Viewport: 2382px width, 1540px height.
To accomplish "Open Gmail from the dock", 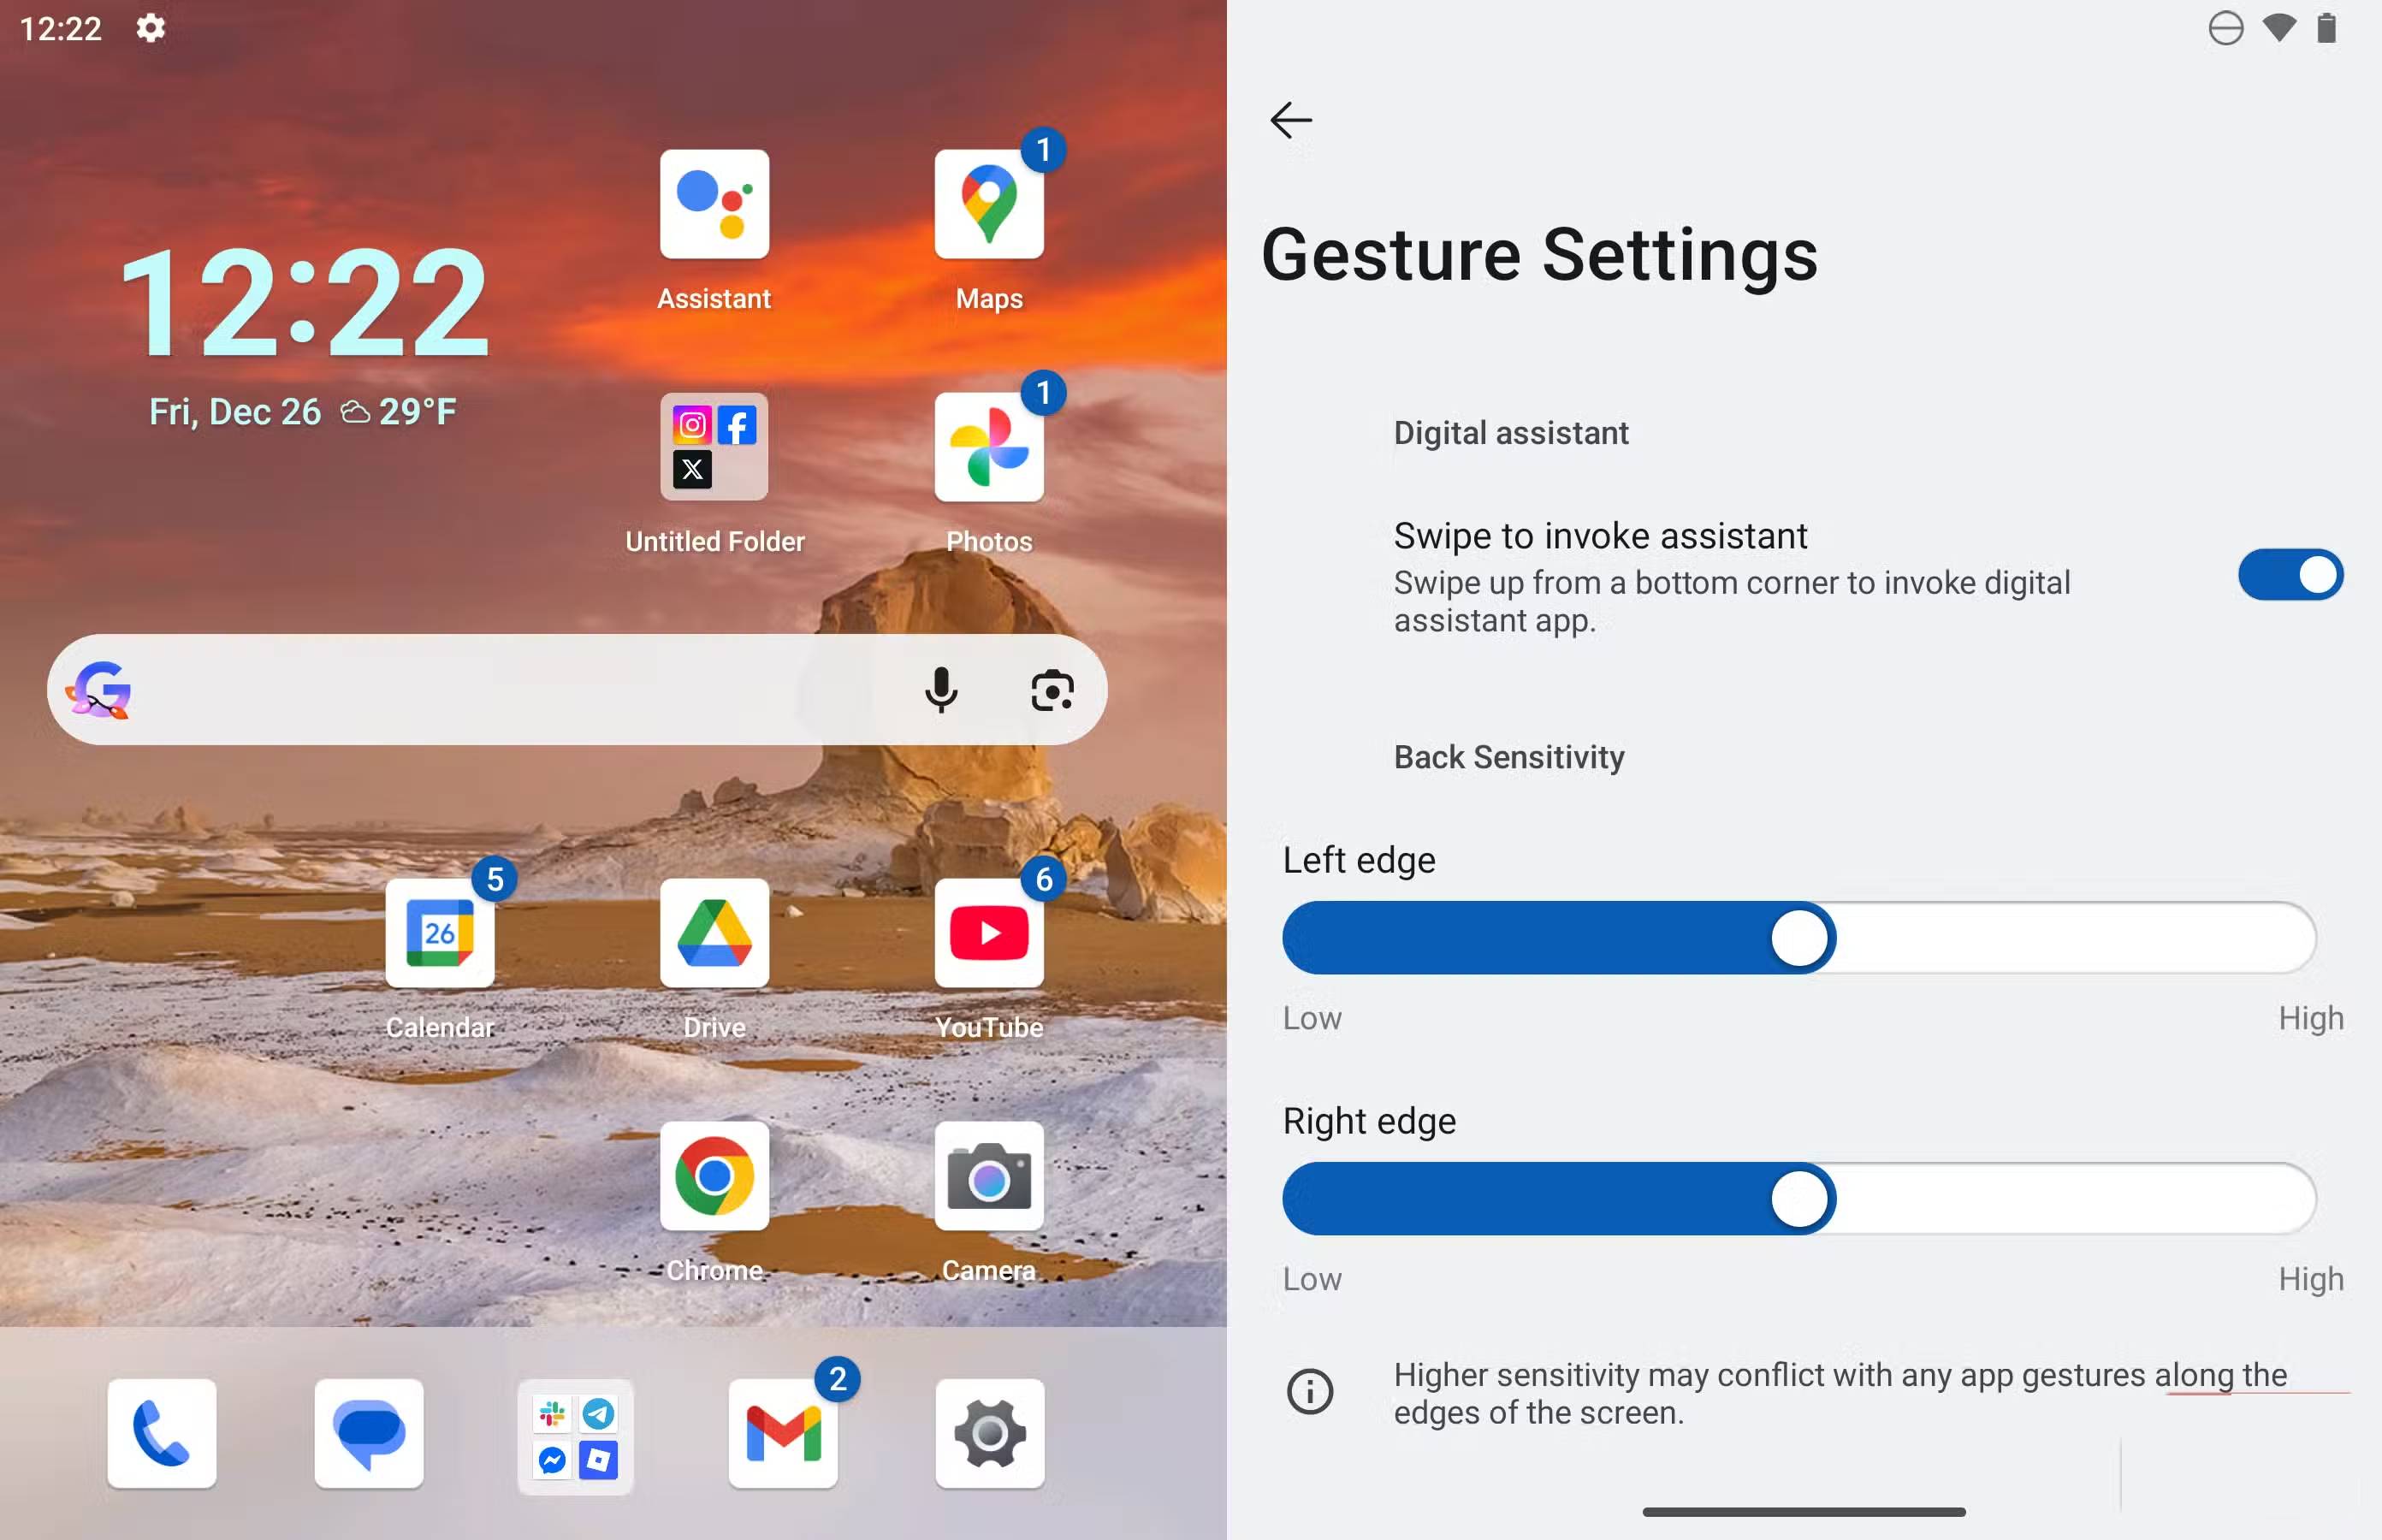I will [x=783, y=1435].
